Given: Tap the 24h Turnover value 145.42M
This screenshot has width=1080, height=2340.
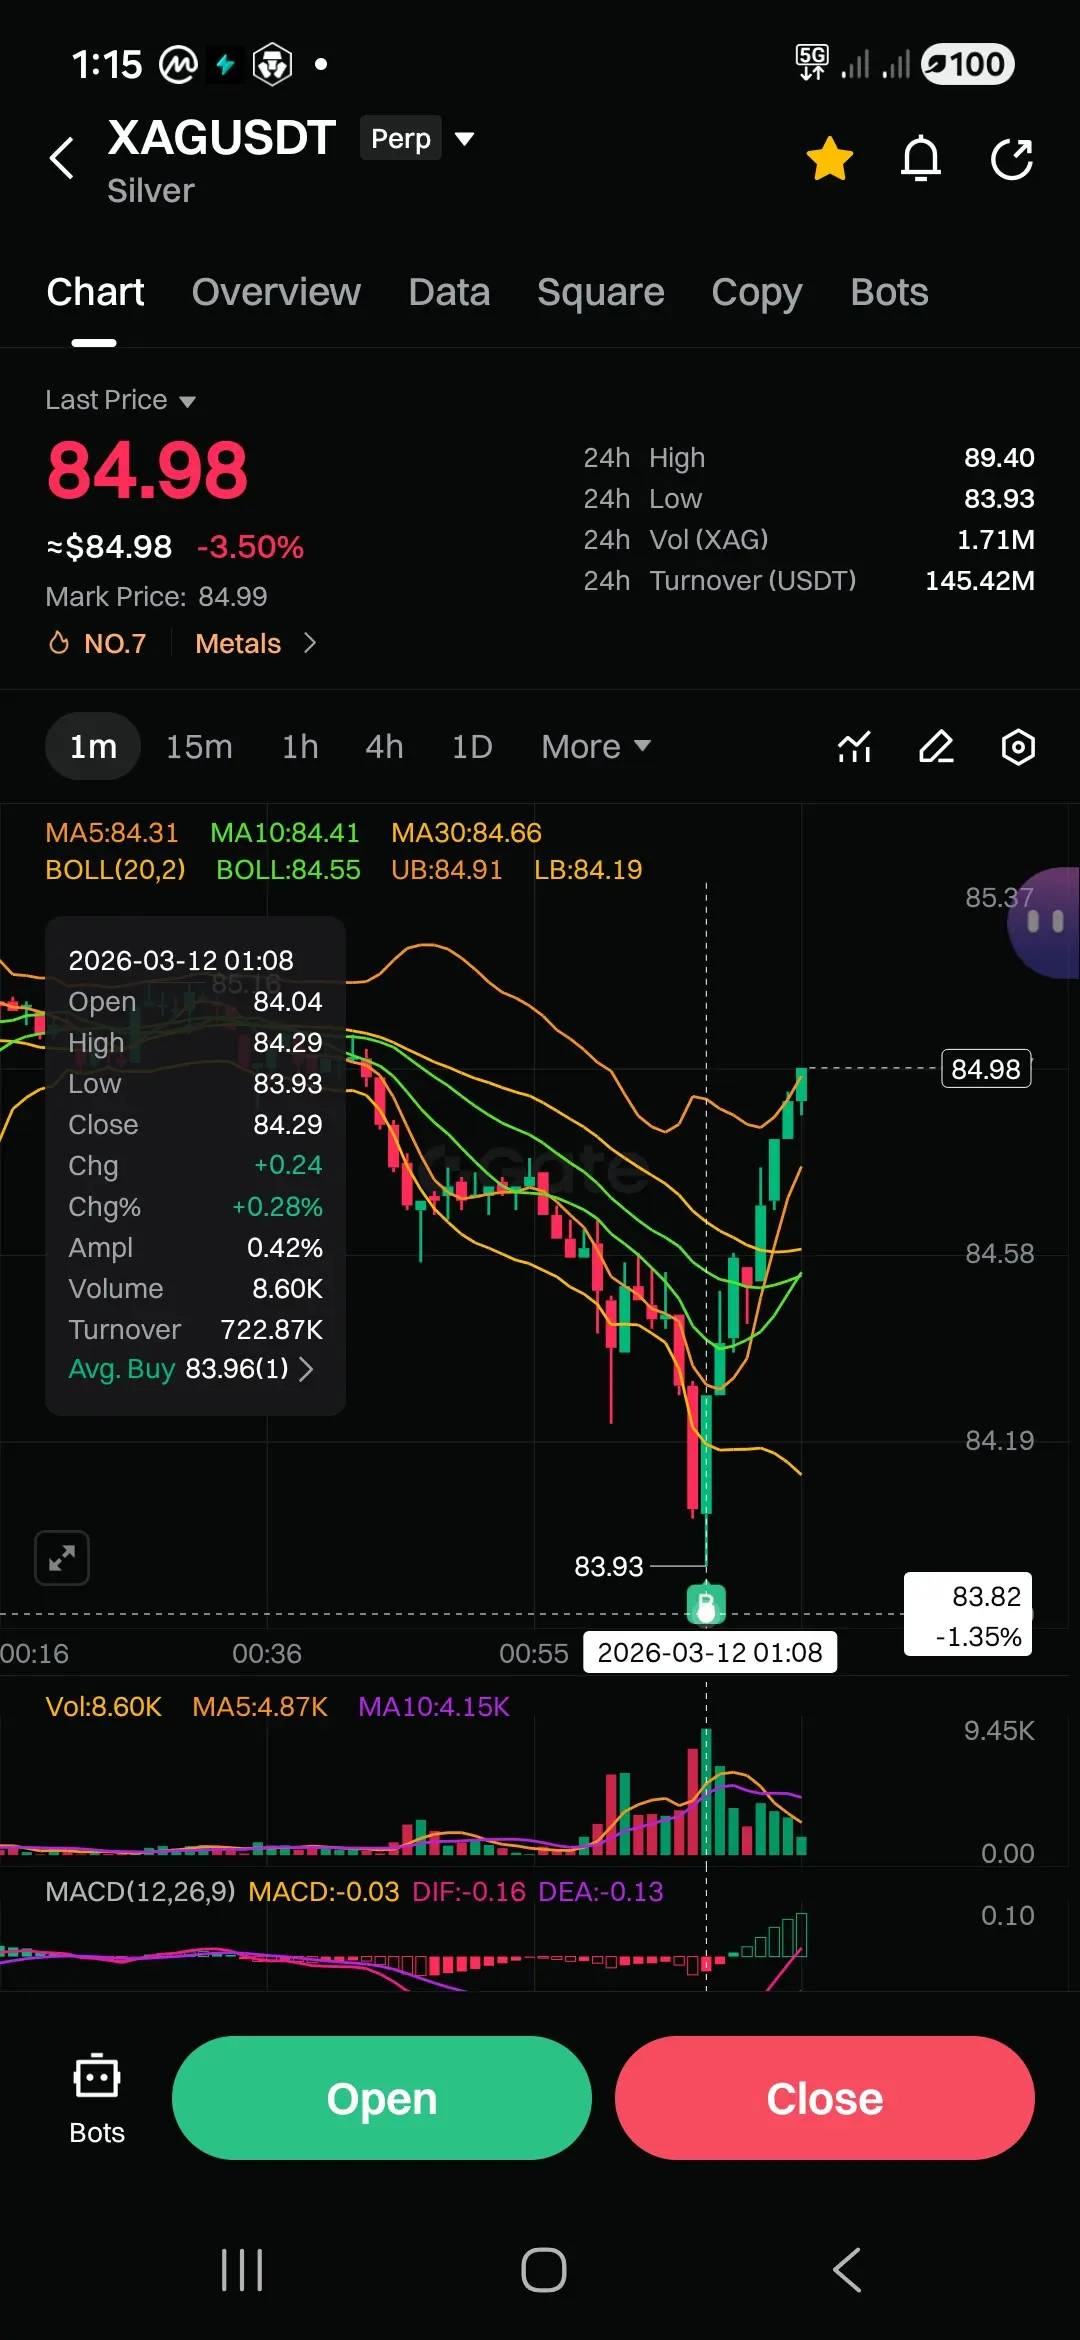Looking at the screenshot, I should click(980, 580).
